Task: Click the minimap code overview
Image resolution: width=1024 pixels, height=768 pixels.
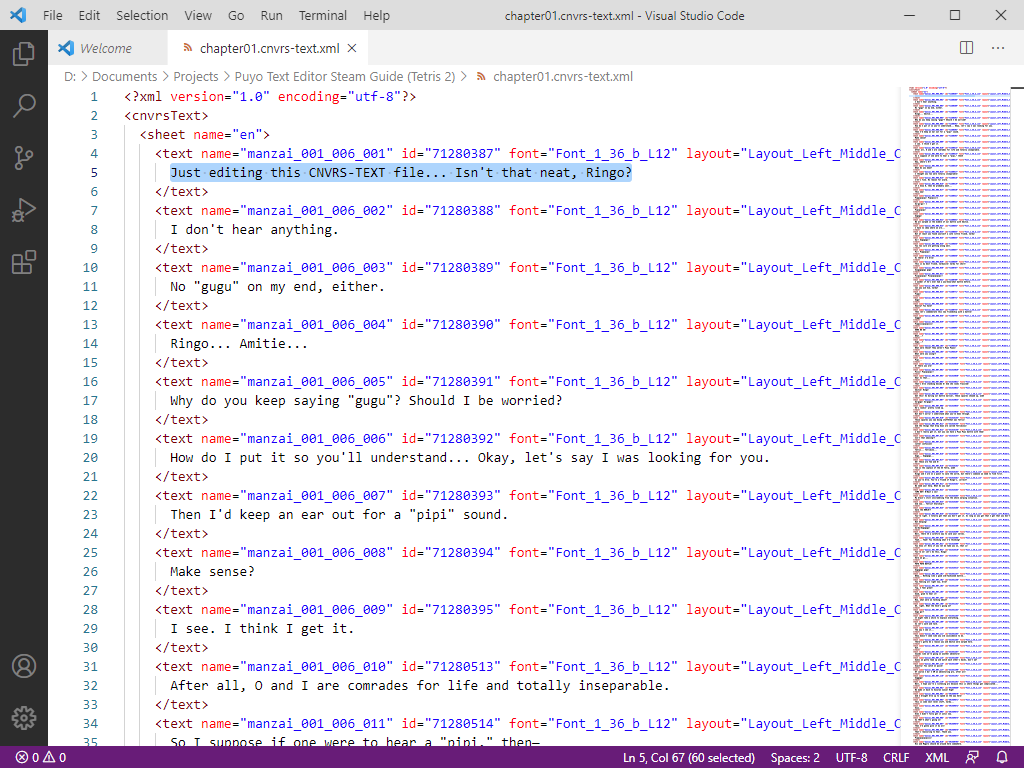Action: (x=958, y=400)
